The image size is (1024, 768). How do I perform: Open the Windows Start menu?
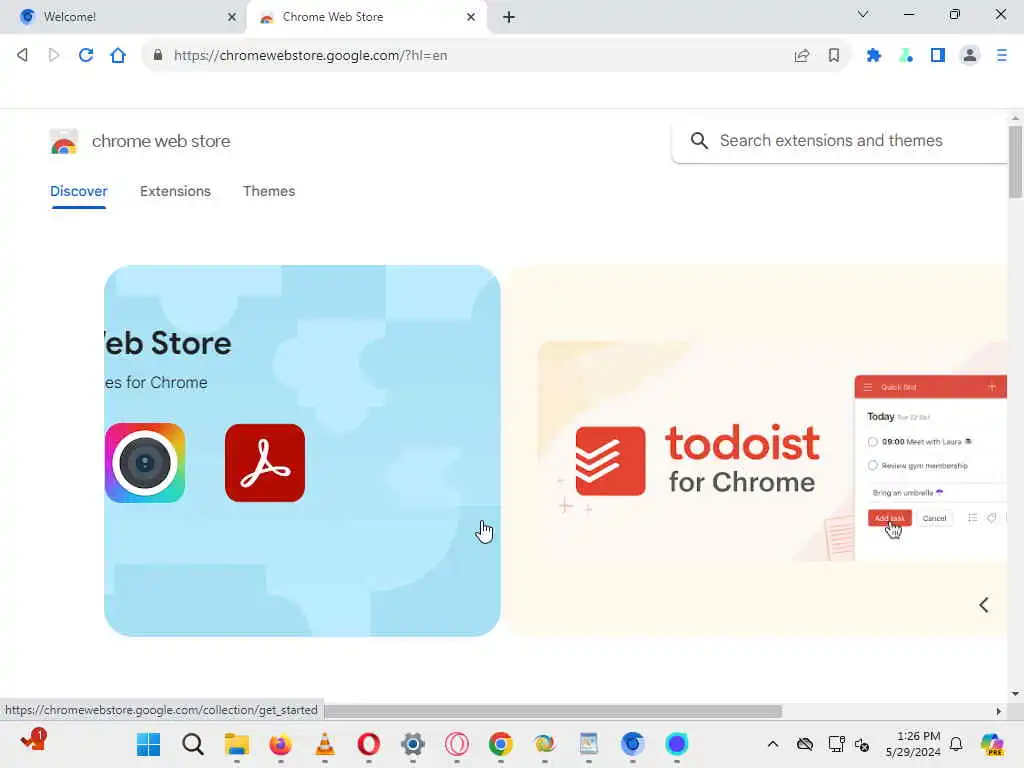point(148,744)
